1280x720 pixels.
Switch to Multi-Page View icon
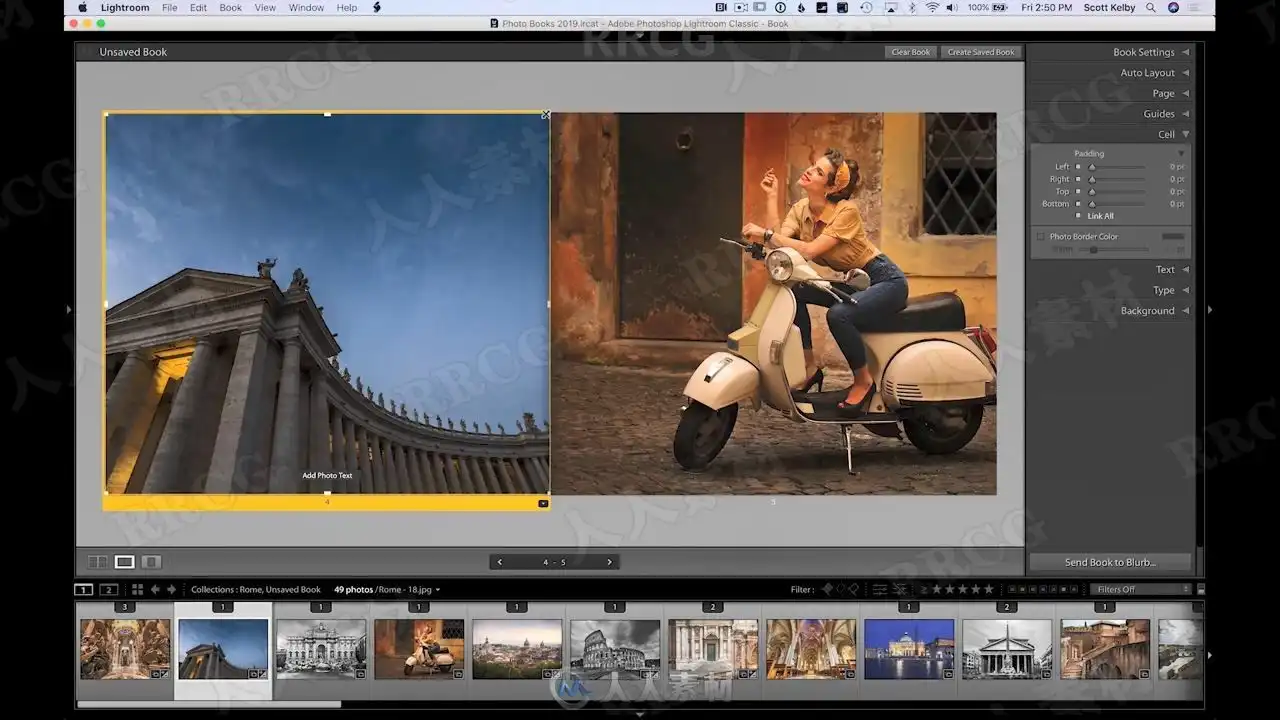98,562
